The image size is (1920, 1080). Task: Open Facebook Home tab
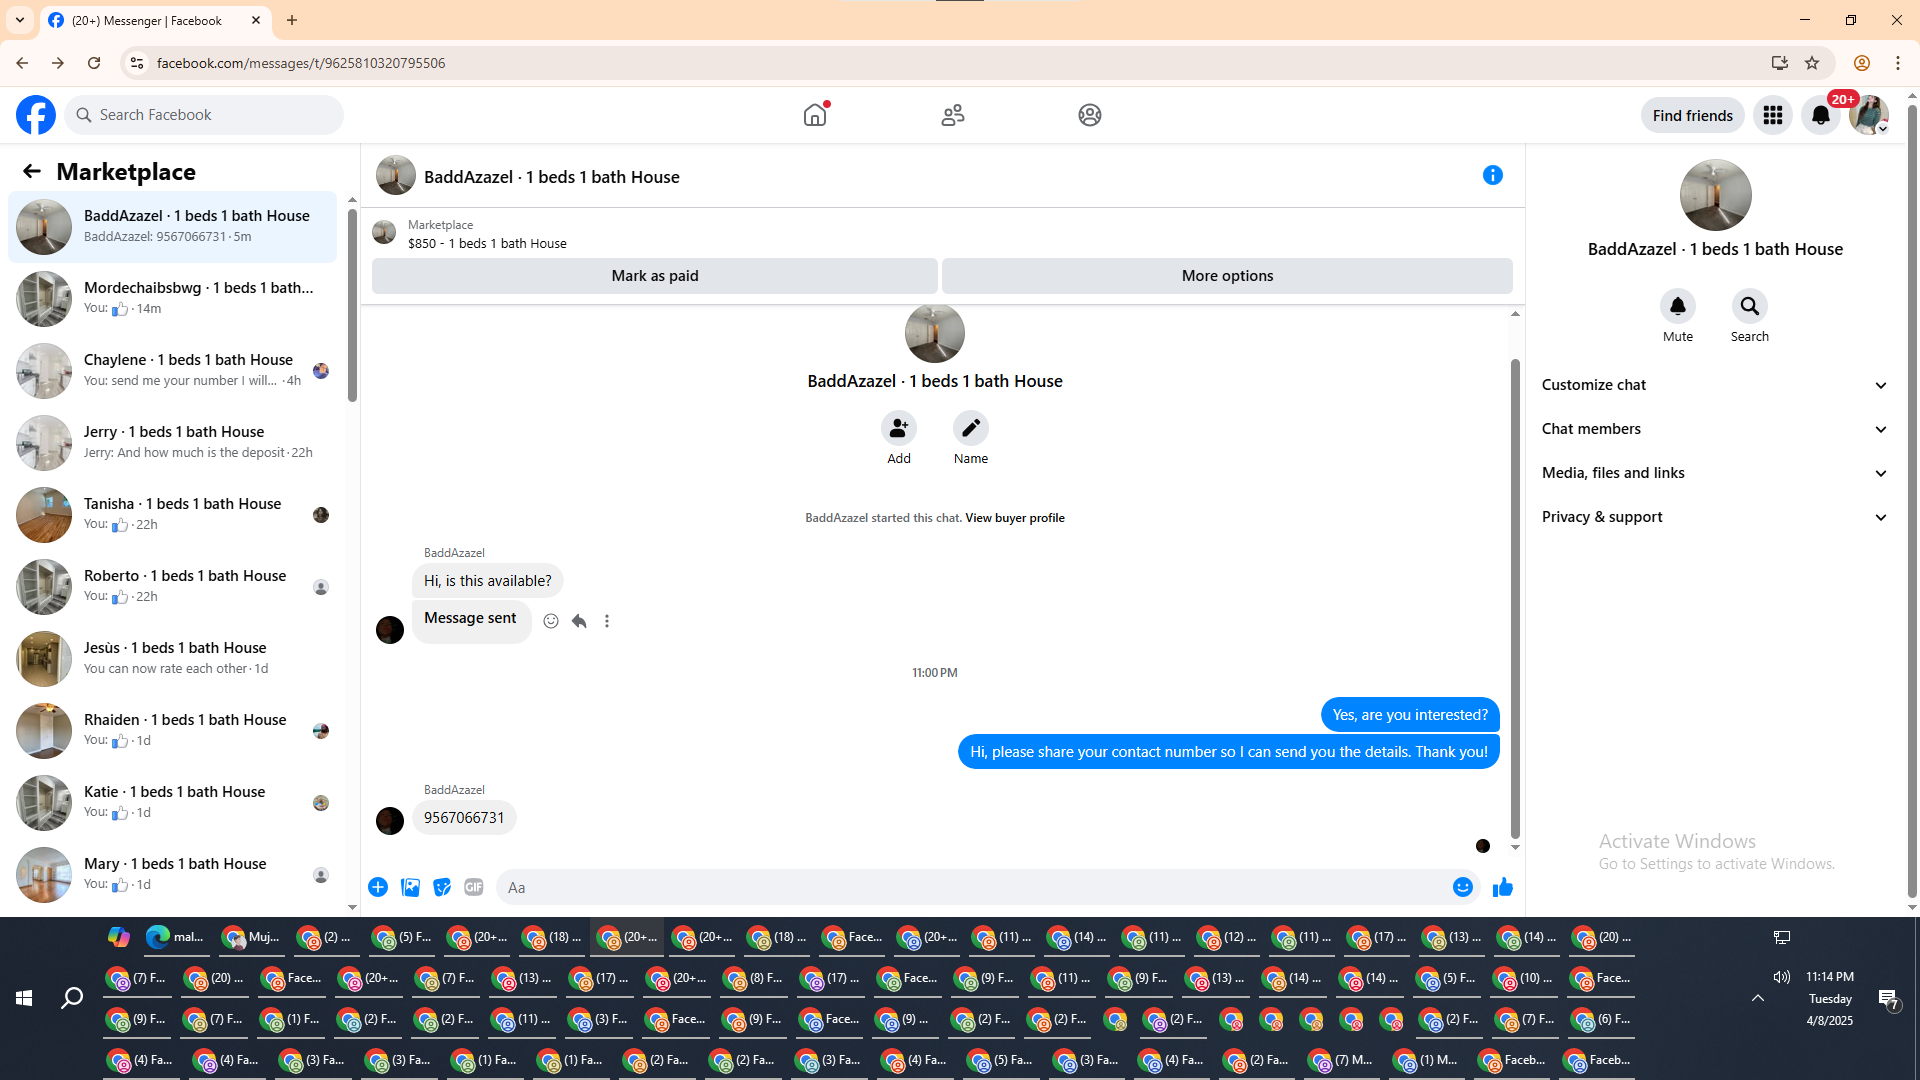coord(815,115)
